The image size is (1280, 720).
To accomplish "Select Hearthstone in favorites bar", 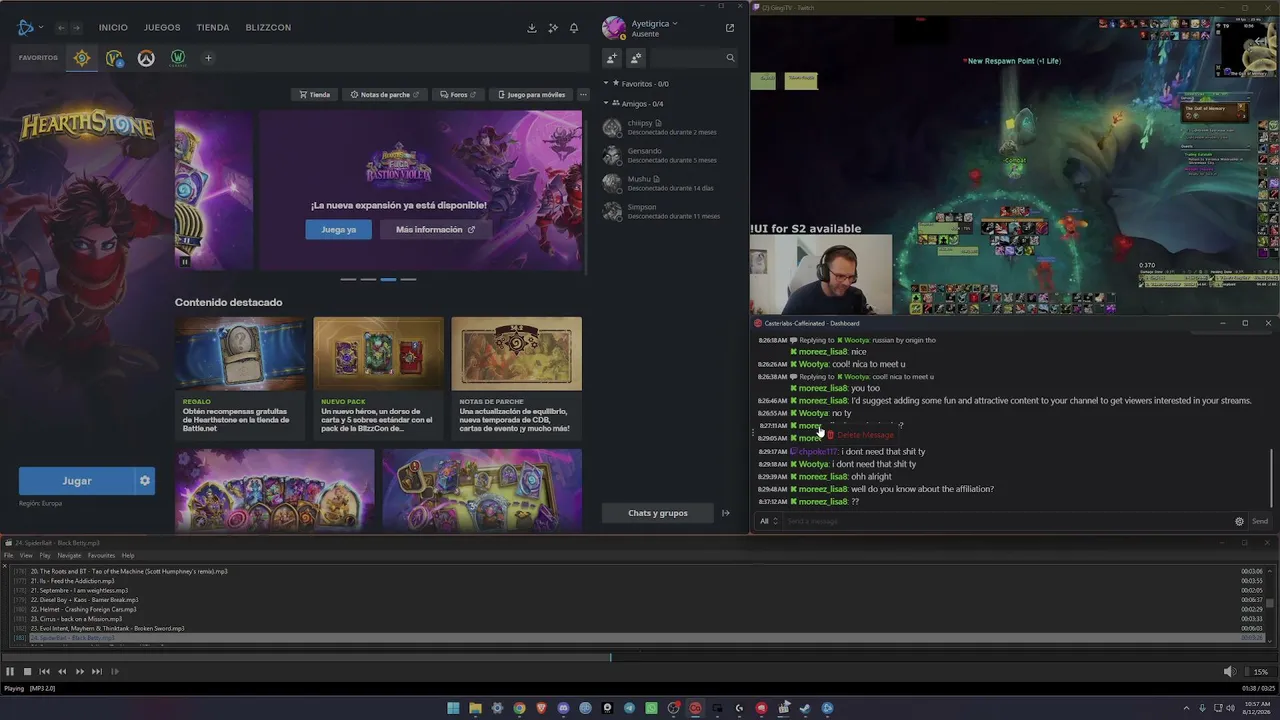I will click(x=82, y=58).
